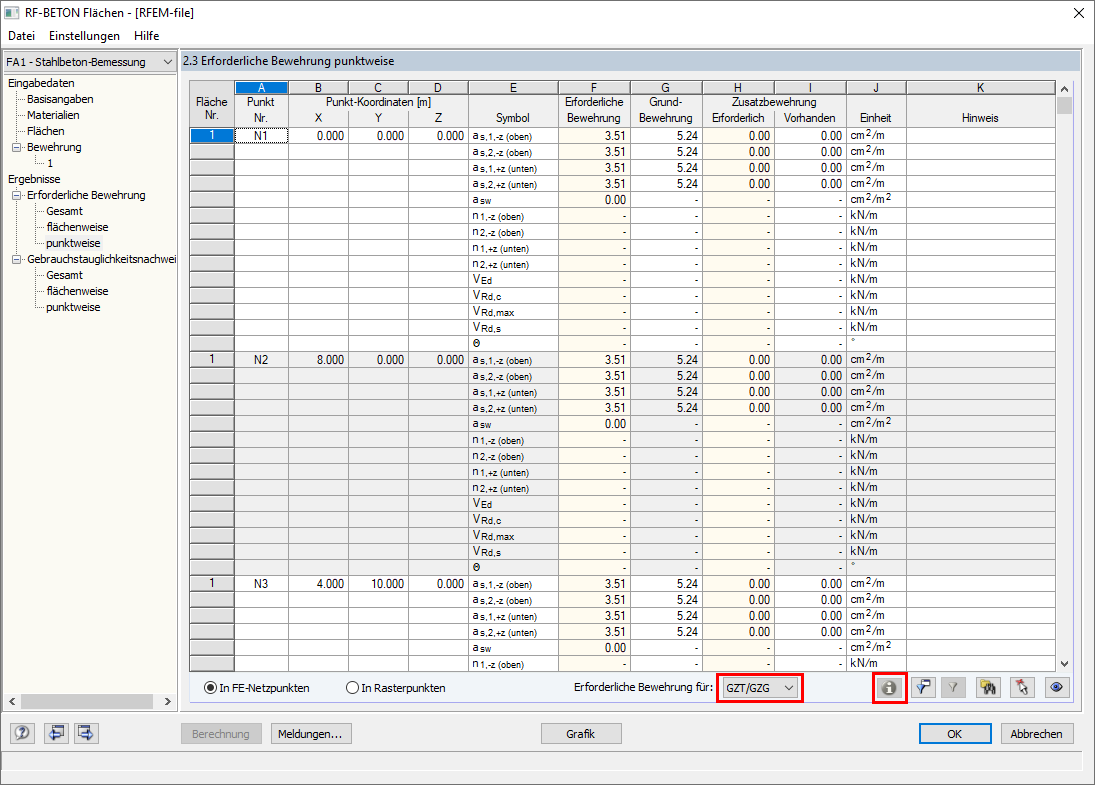Click Y coordinate 10.000 of point N3
This screenshot has height=785, width=1095.
click(x=379, y=585)
